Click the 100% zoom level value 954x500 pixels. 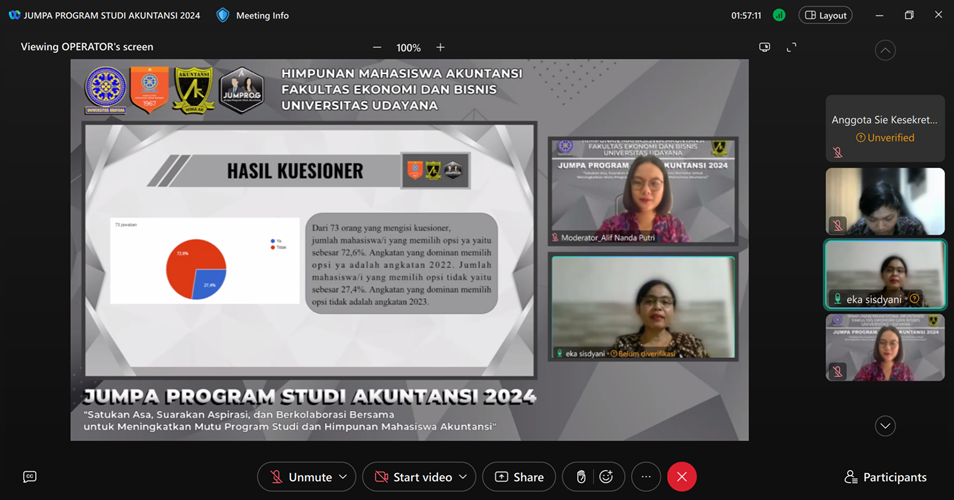point(408,48)
